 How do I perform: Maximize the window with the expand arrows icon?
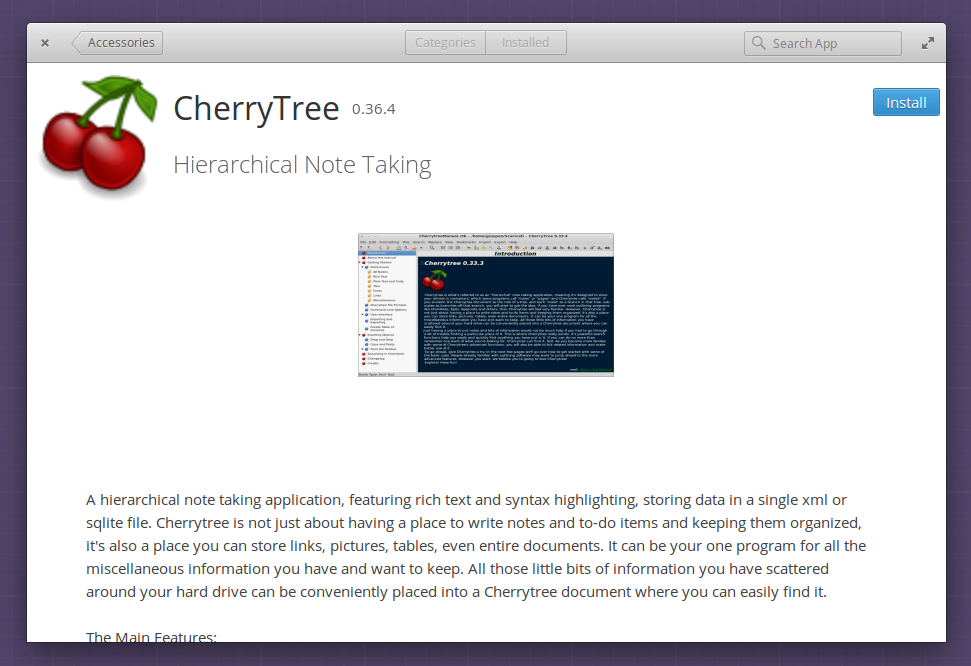click(928, 43)
